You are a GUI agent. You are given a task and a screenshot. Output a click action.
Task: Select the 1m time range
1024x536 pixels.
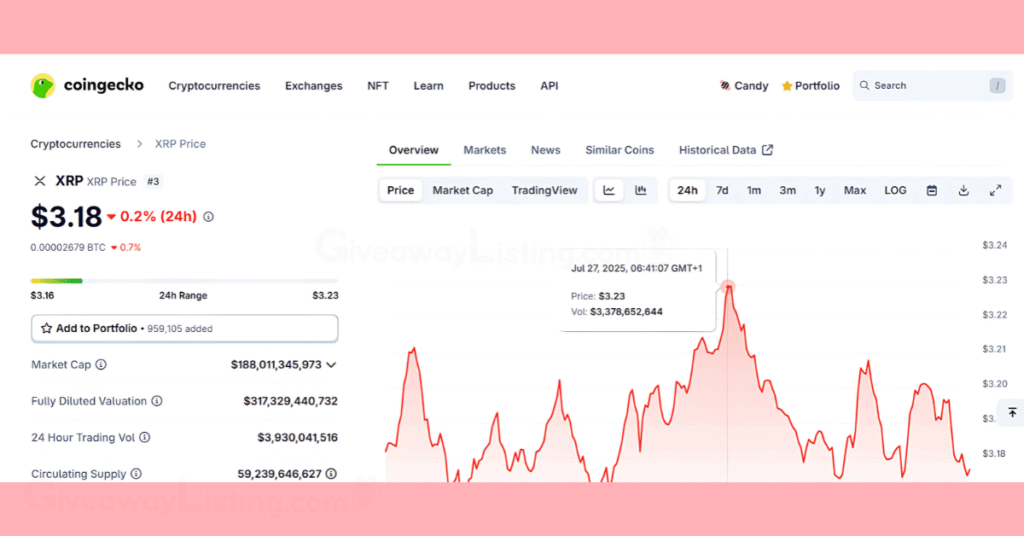click(754, 190)
